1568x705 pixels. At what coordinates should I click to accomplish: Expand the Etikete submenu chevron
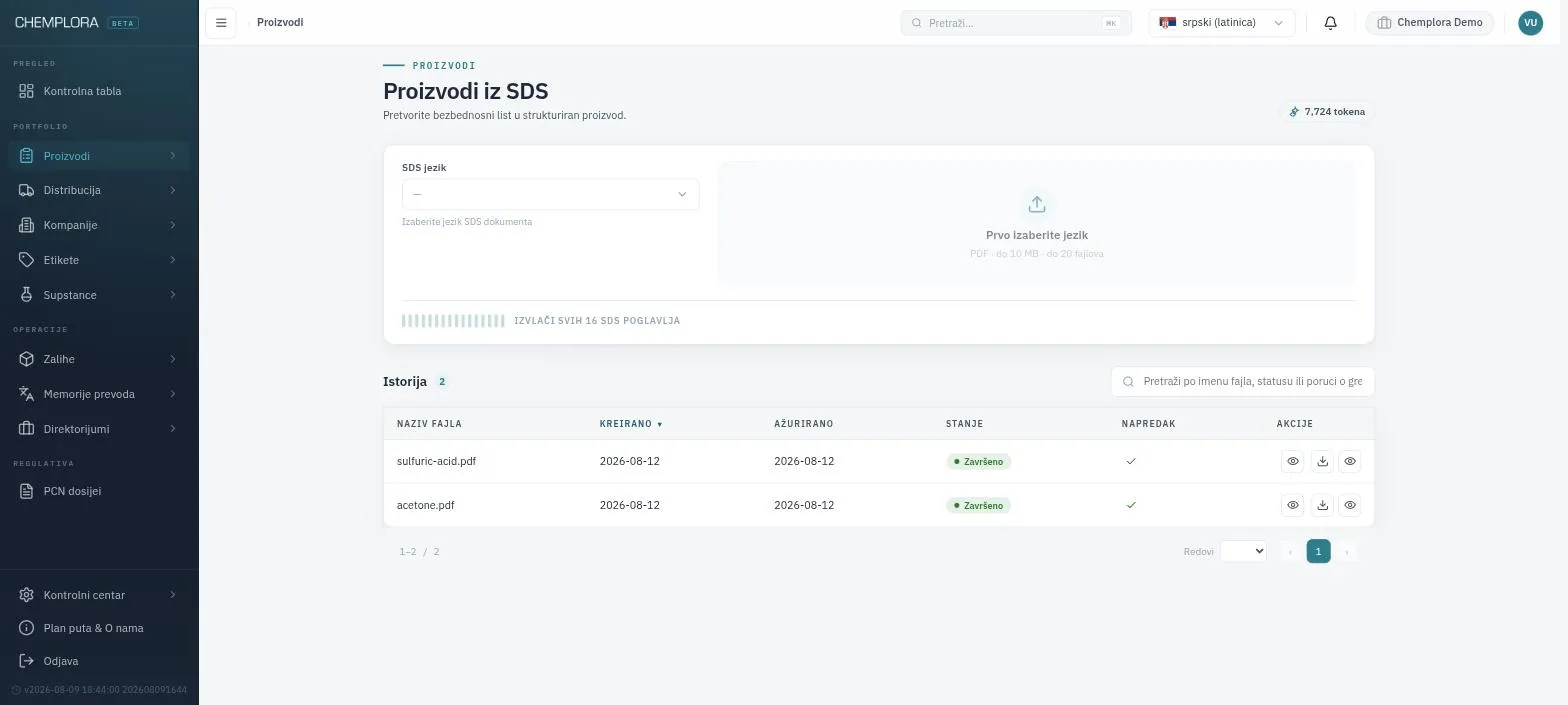click(173, 260)
